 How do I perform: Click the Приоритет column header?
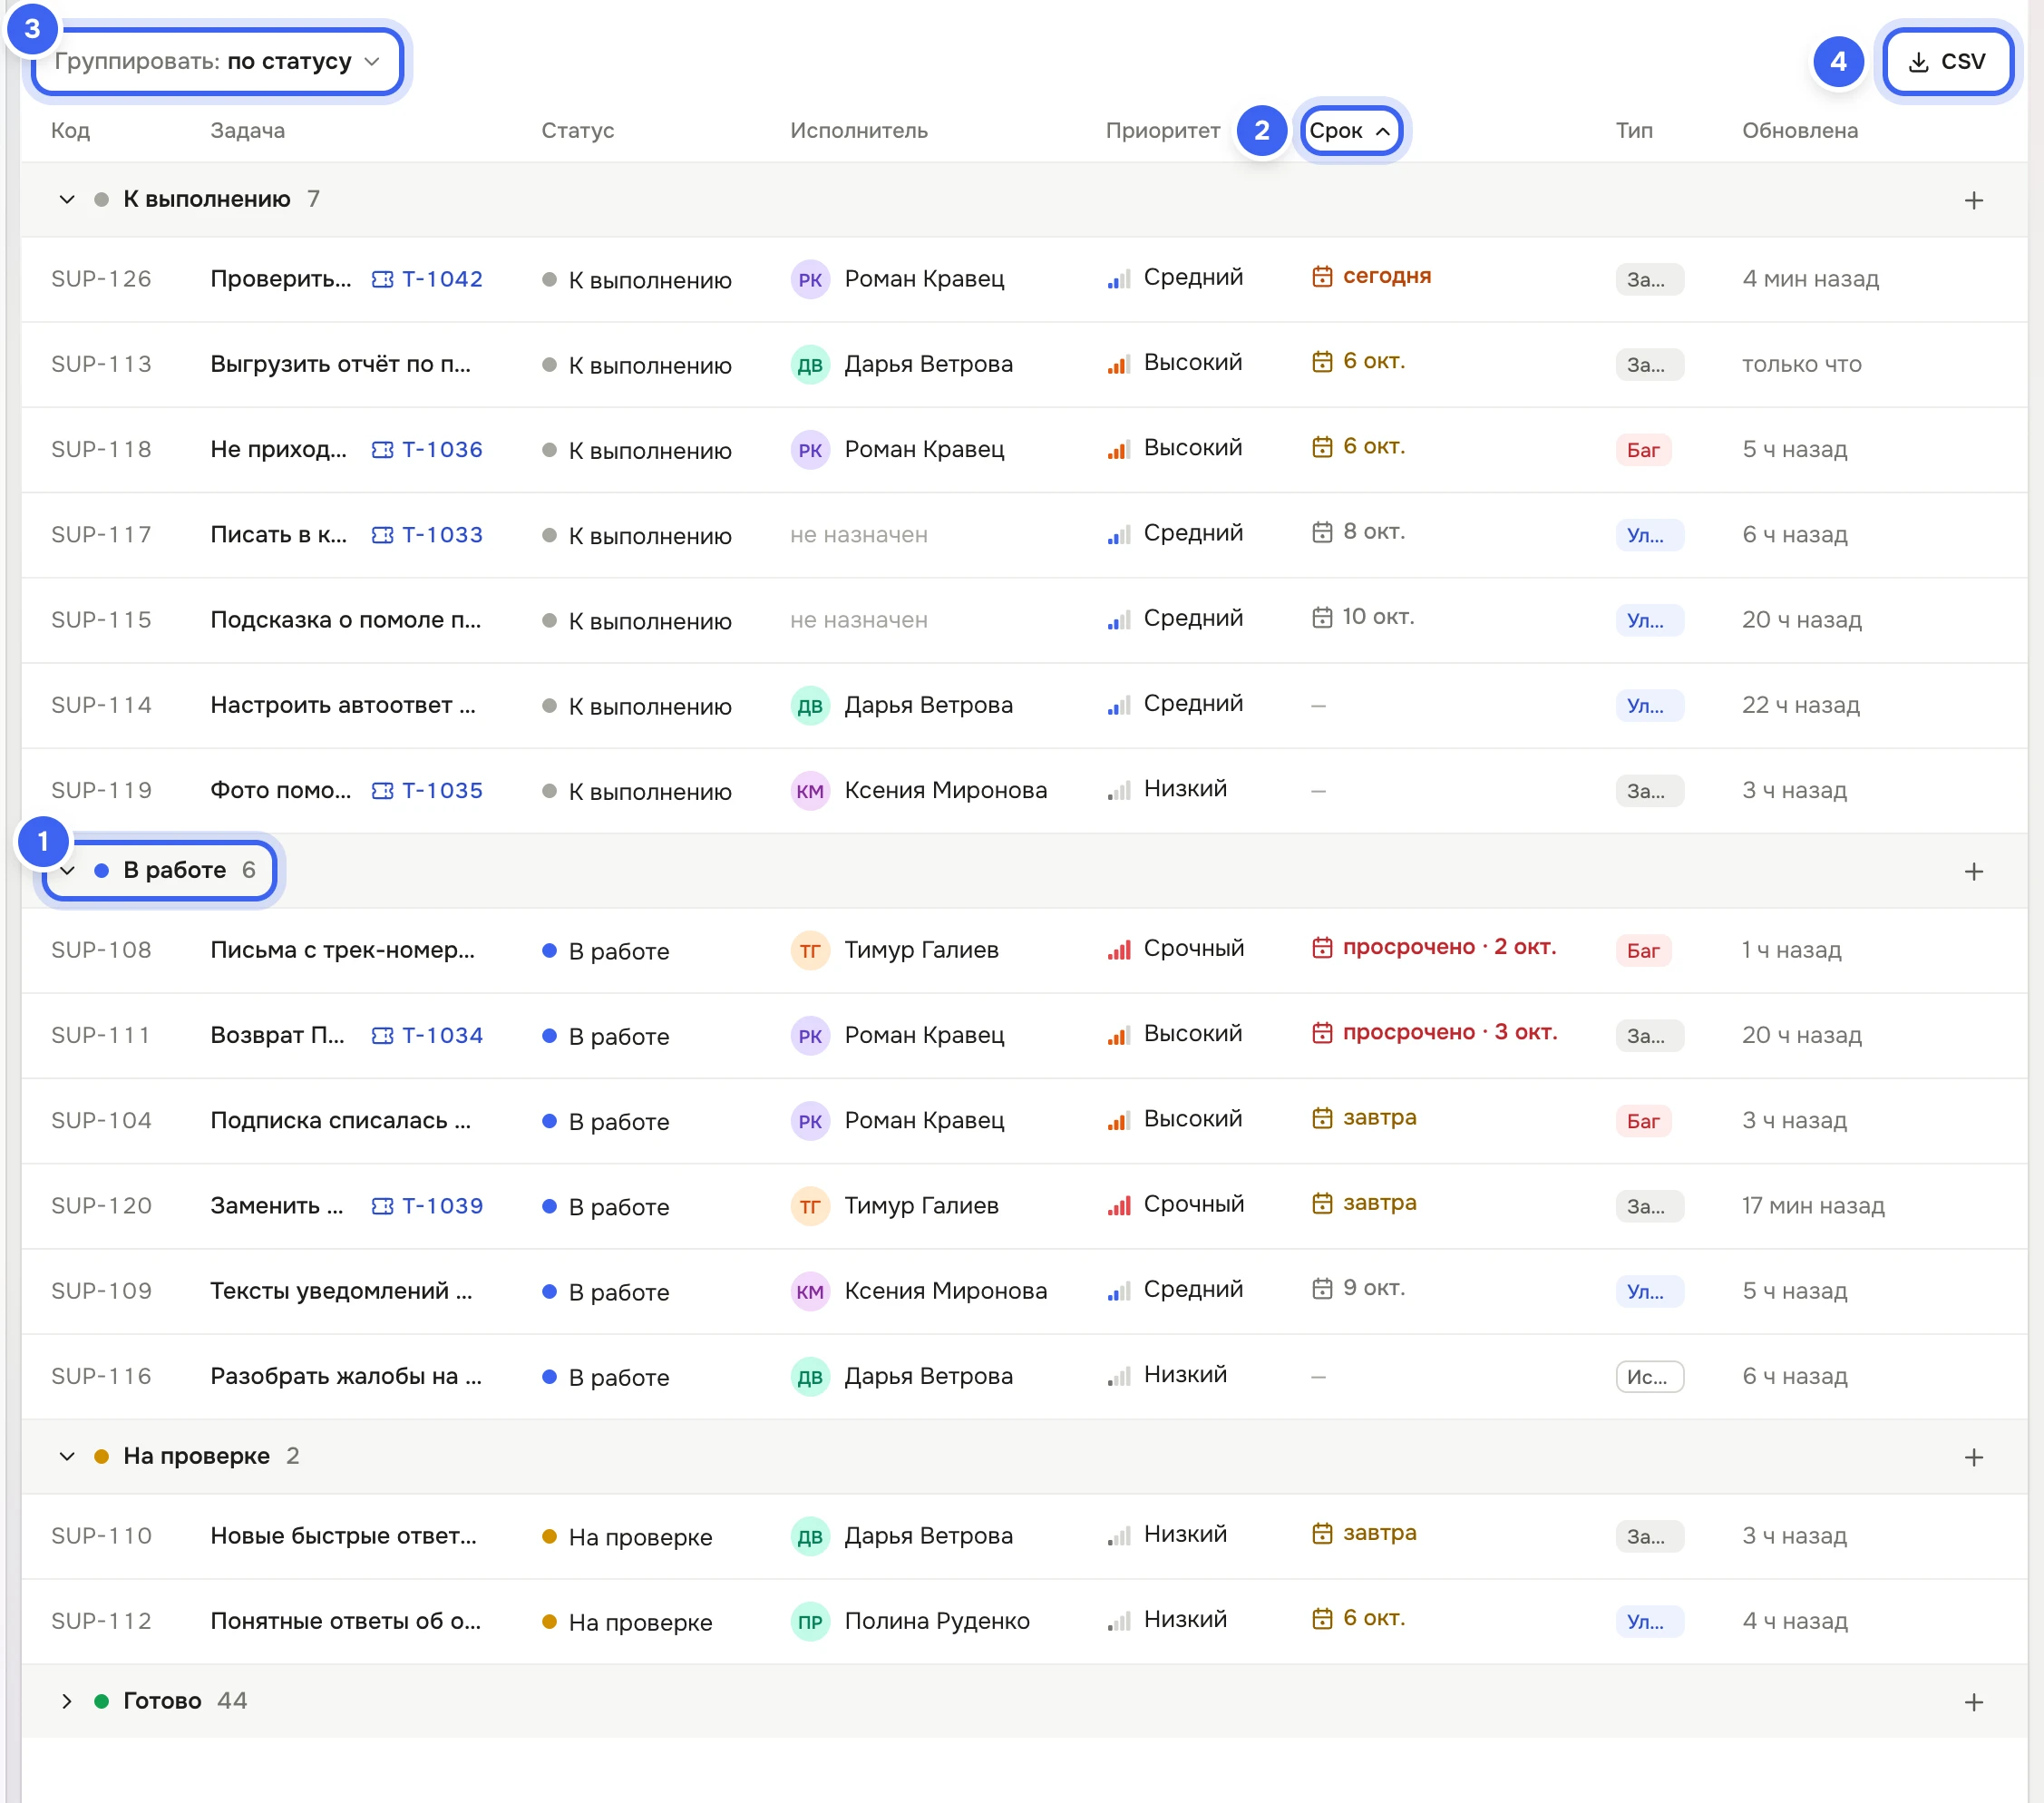[1162, 131]
